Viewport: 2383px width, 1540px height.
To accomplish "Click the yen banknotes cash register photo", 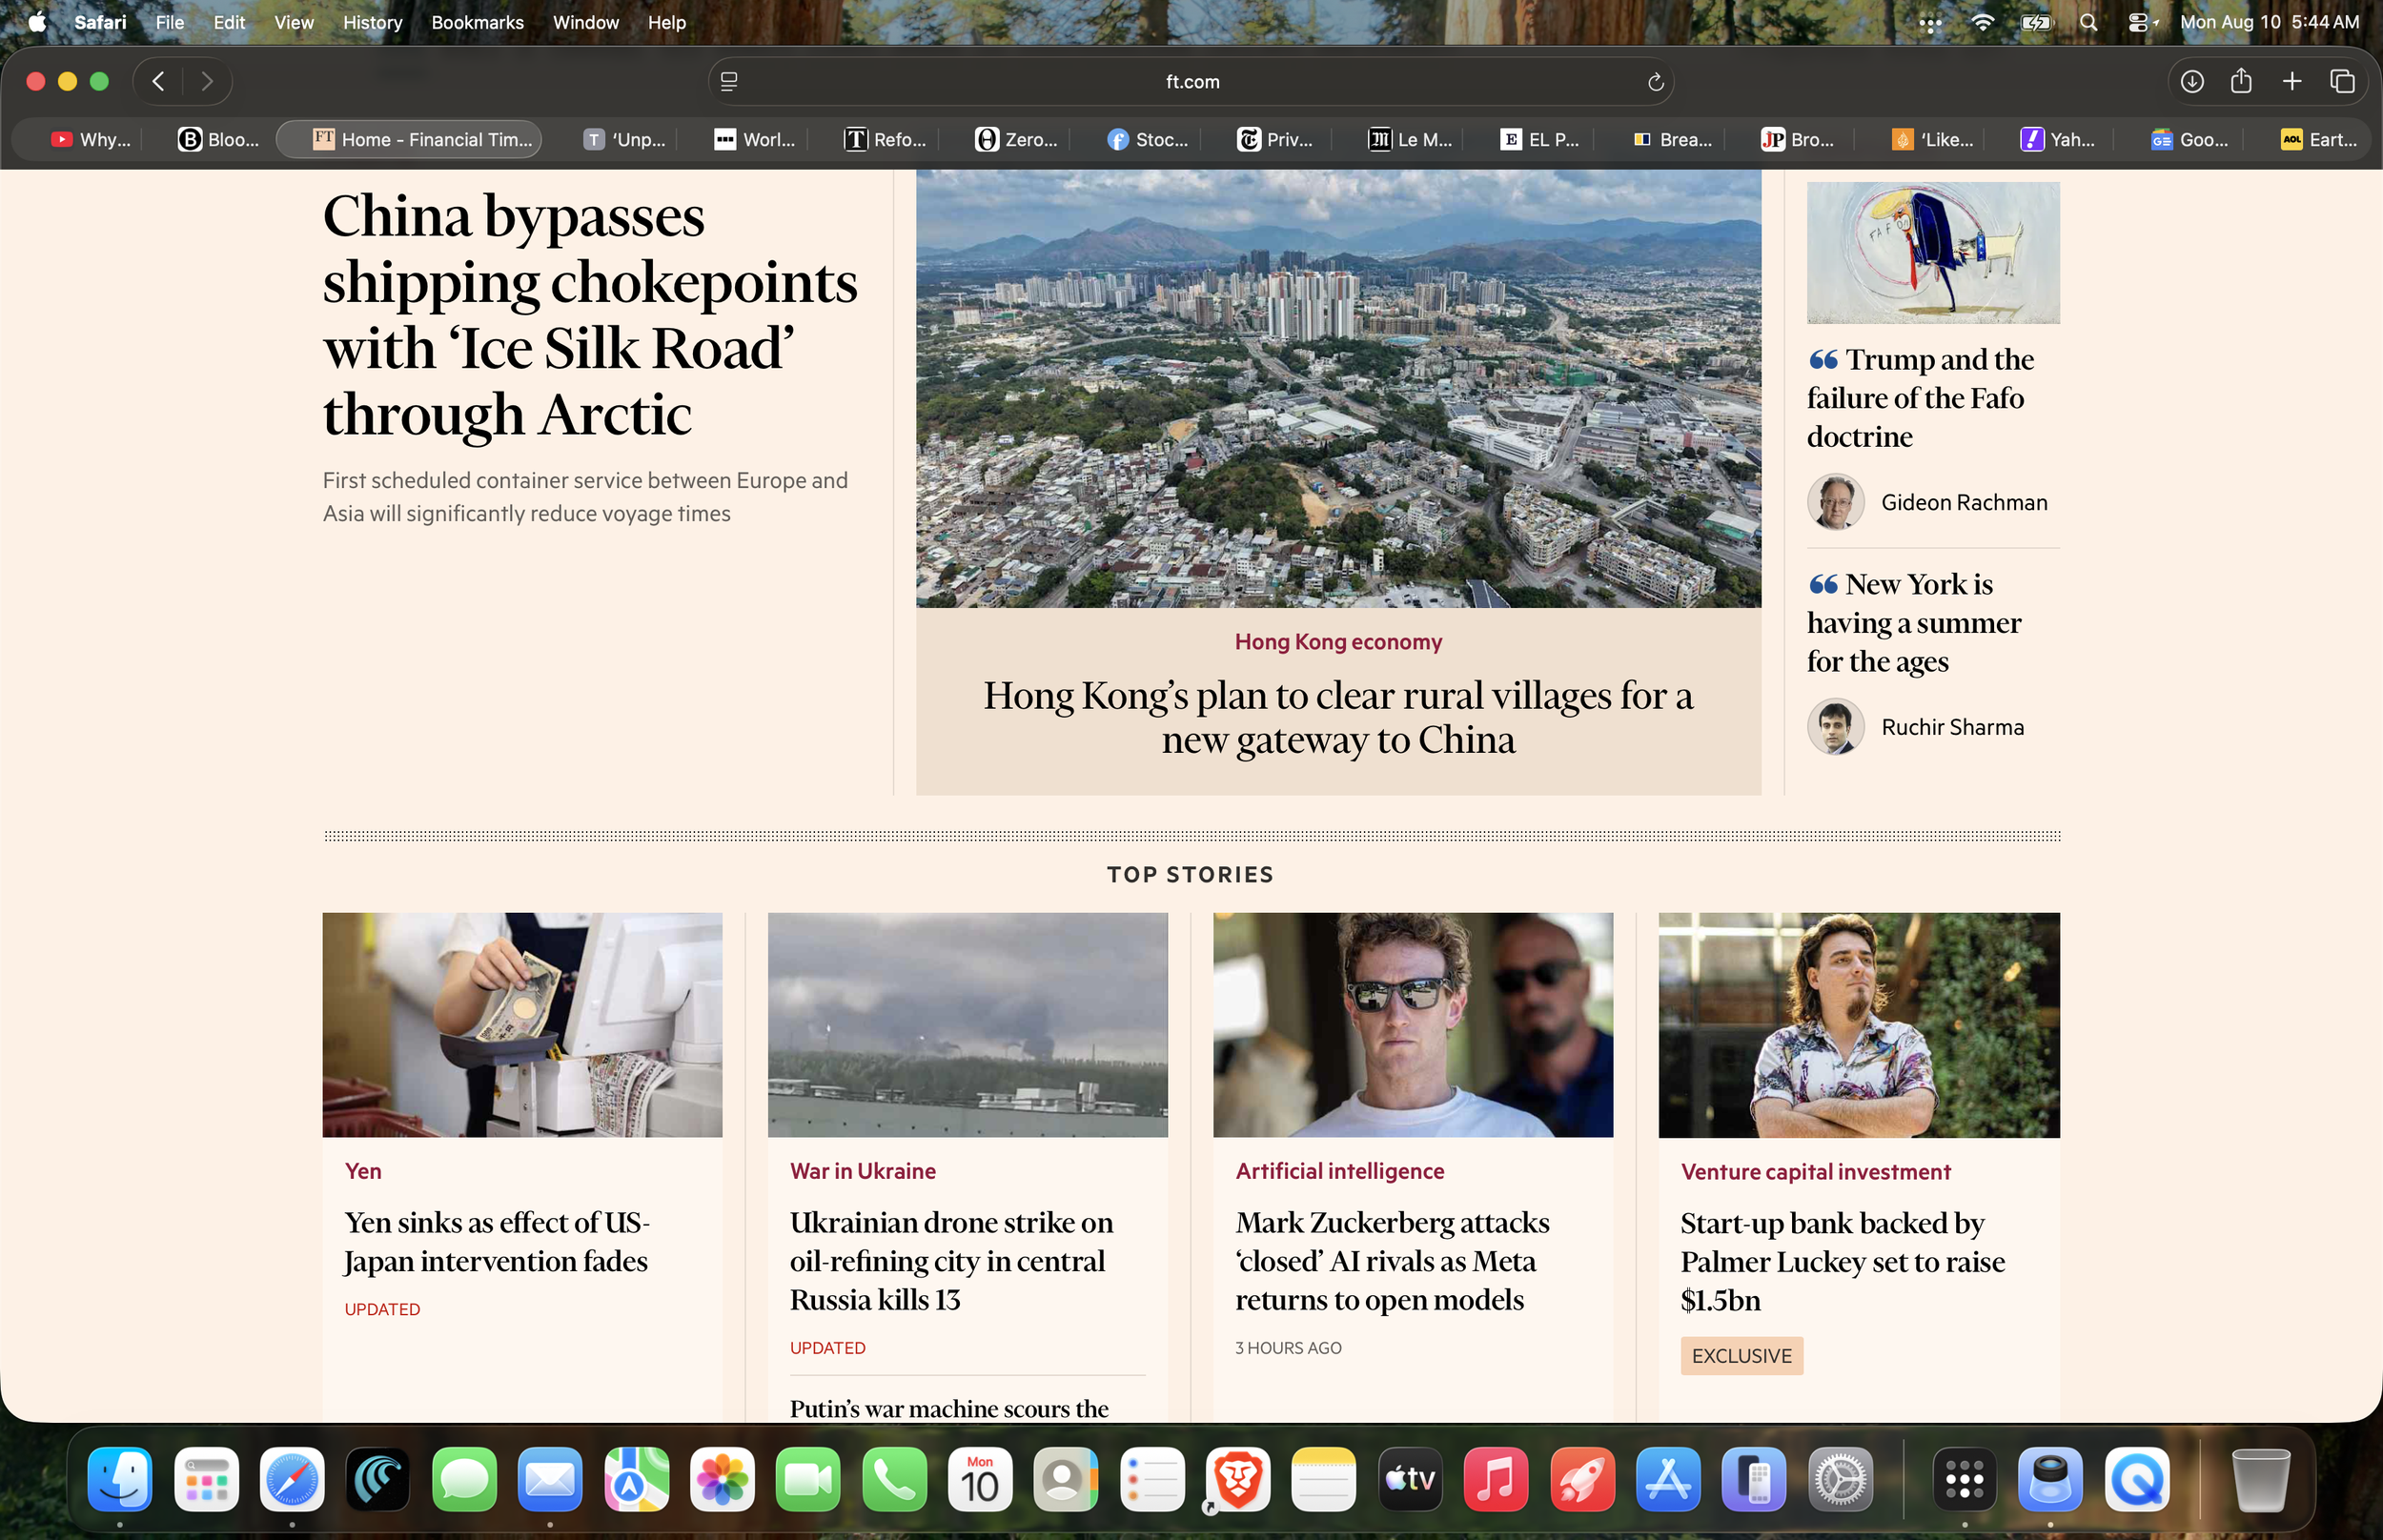I will click(522, 1025).
